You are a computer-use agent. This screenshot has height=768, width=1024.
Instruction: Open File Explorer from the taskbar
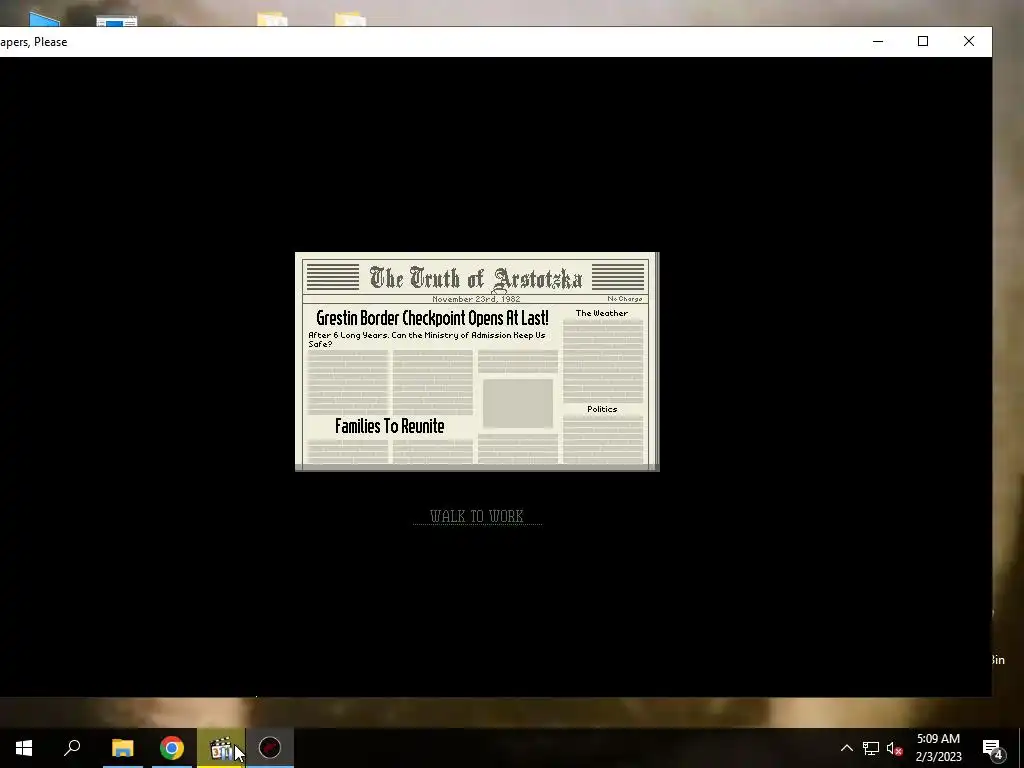(x=122, y=748)
